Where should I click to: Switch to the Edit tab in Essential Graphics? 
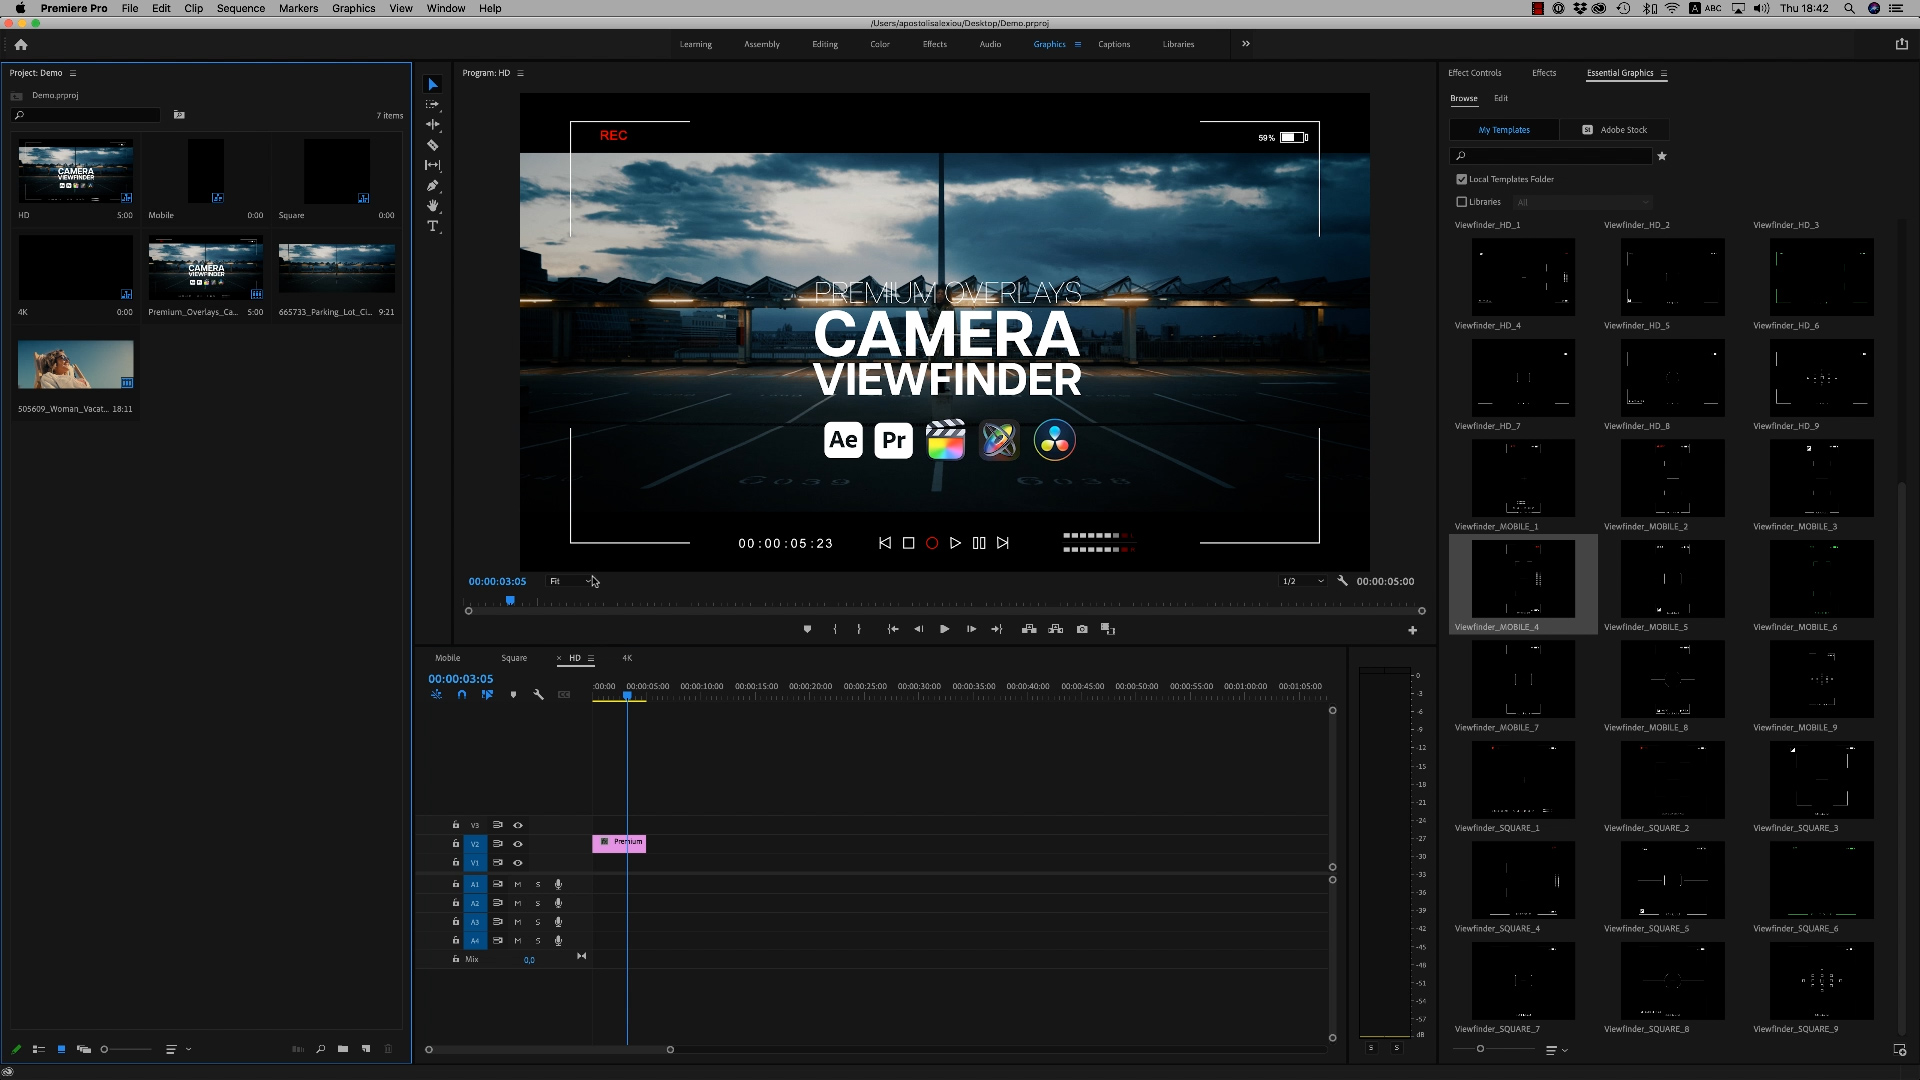1501,99
